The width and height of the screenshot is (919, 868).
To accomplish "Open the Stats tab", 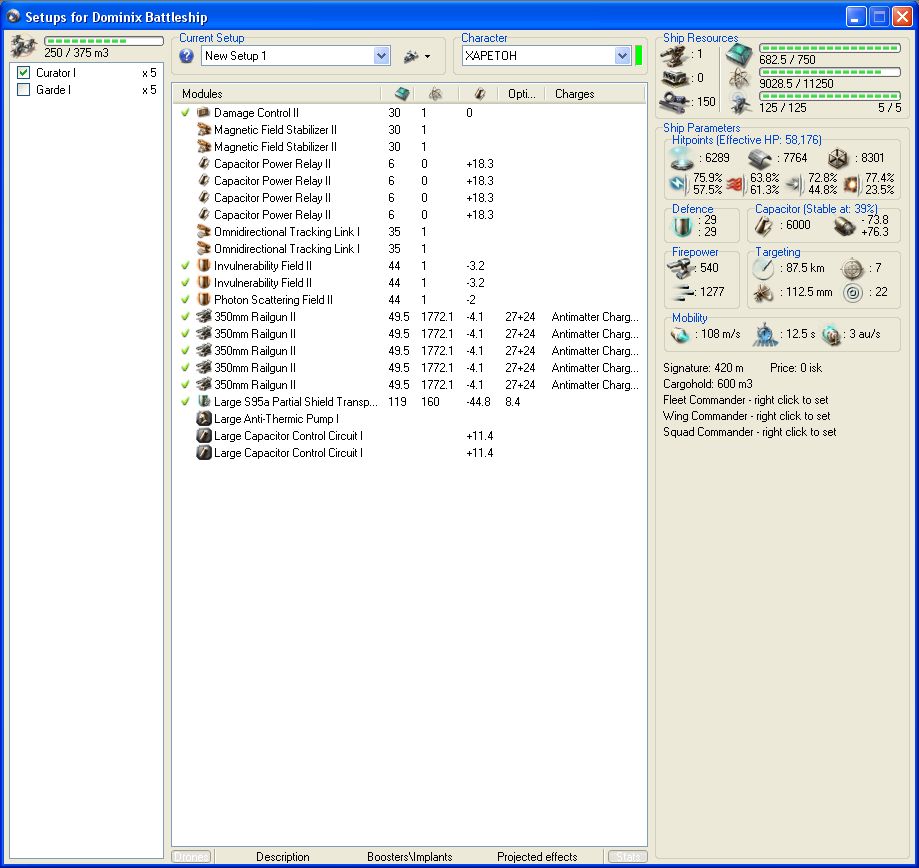I will (x=628, y=856).
